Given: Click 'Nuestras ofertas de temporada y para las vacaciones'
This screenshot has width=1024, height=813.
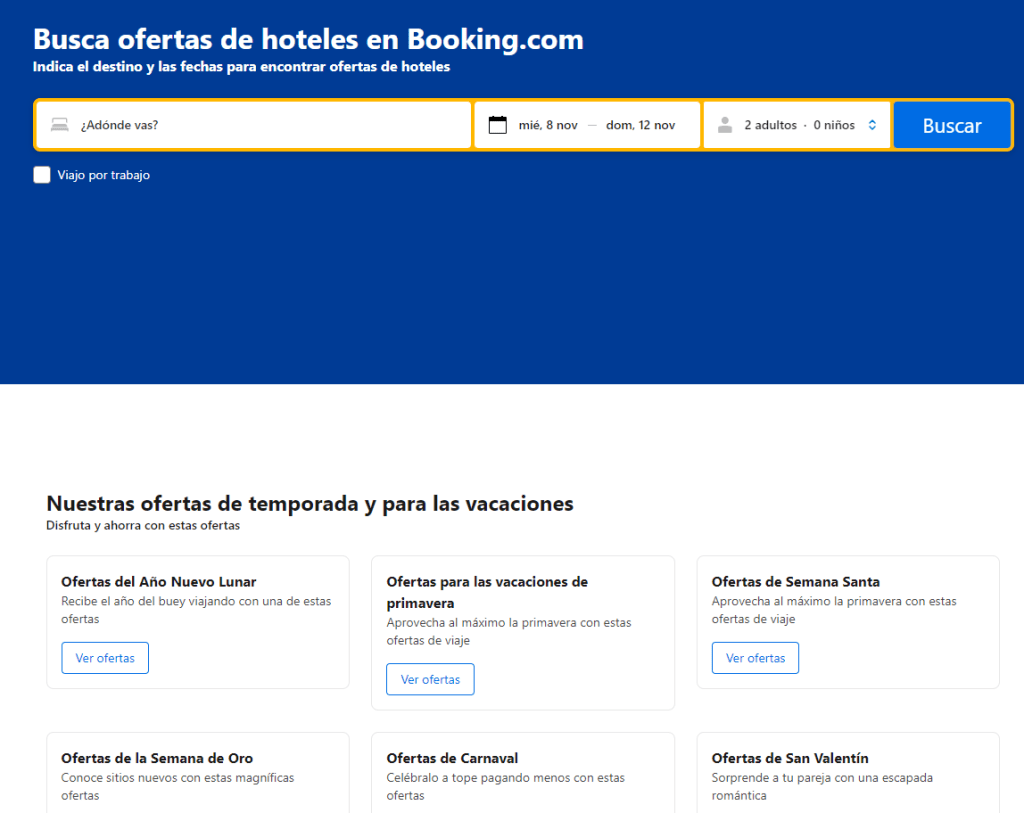Looking at the screenshot, I should coord(310,503).
